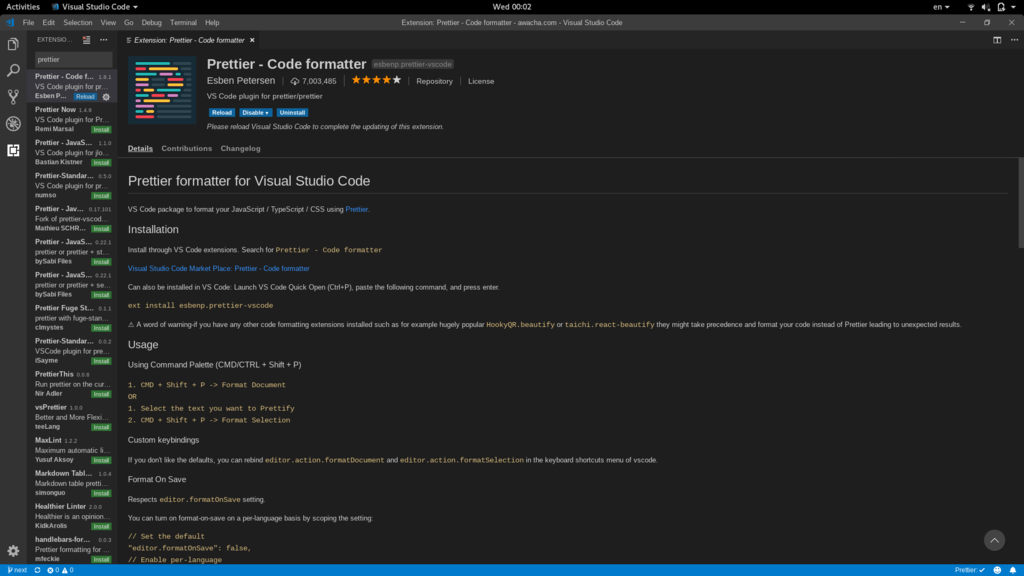
Task: Click the Prettier extension logo image
Action: 162,90
